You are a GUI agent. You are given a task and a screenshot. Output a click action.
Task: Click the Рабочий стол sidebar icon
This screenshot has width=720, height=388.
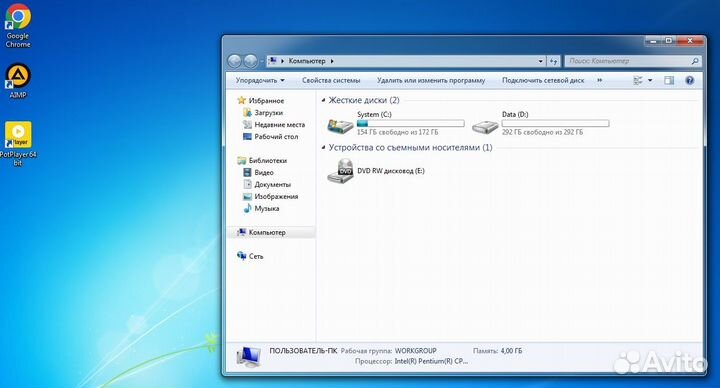coord(247,136)
